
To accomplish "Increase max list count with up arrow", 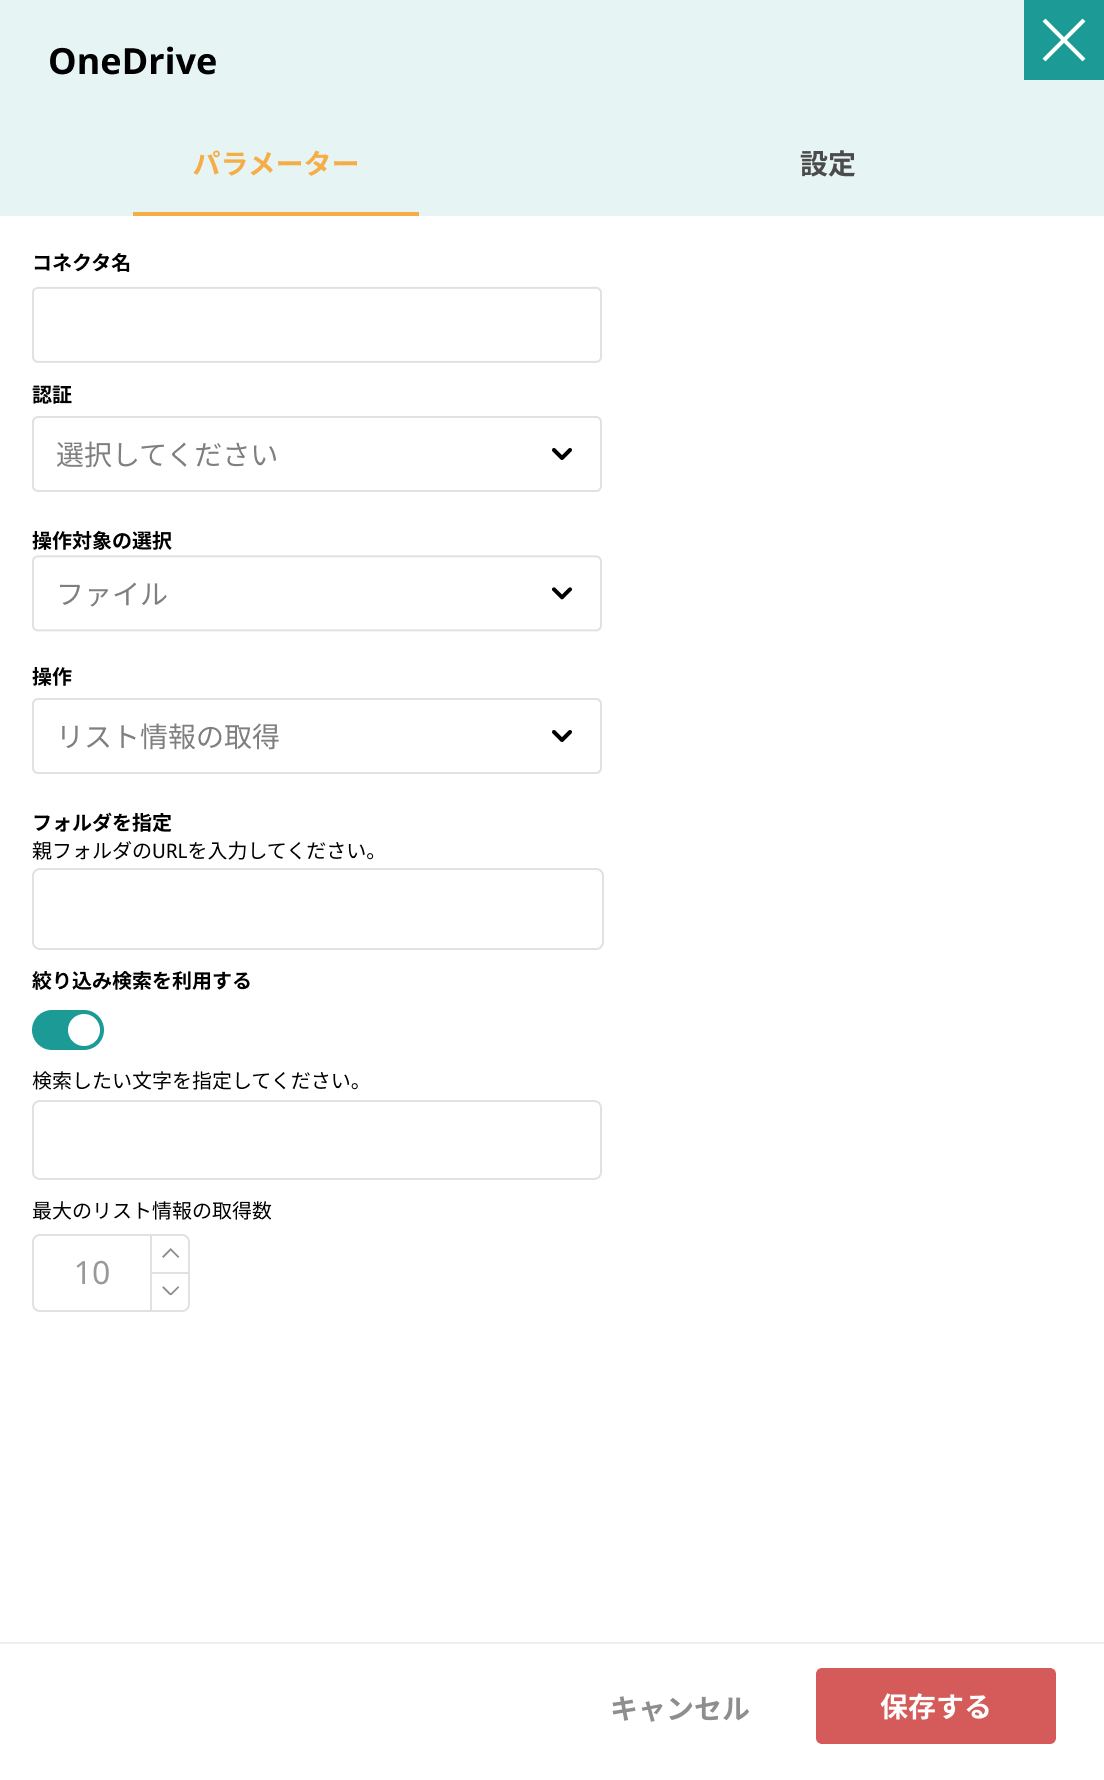I will click(x=171, y=1254).
